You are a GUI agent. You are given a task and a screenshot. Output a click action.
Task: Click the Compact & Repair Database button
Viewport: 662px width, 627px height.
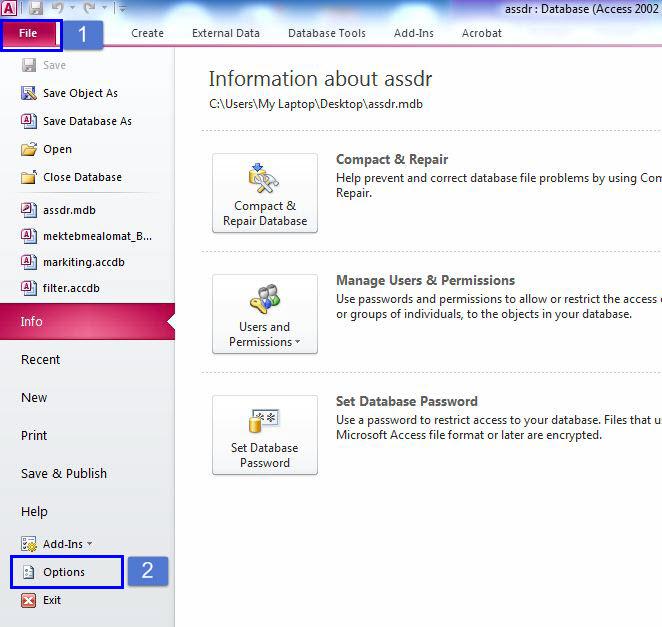(265, 193)
